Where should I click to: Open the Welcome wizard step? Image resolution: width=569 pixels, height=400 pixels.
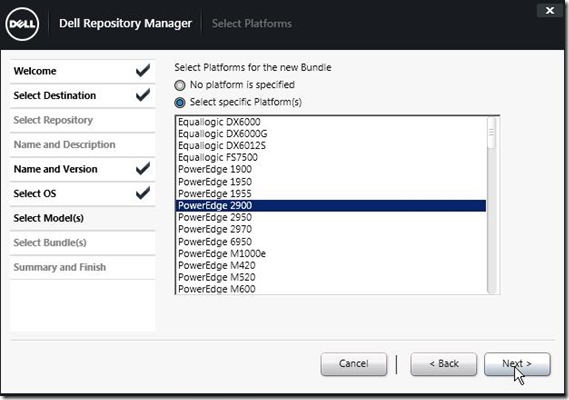(83, 71)
